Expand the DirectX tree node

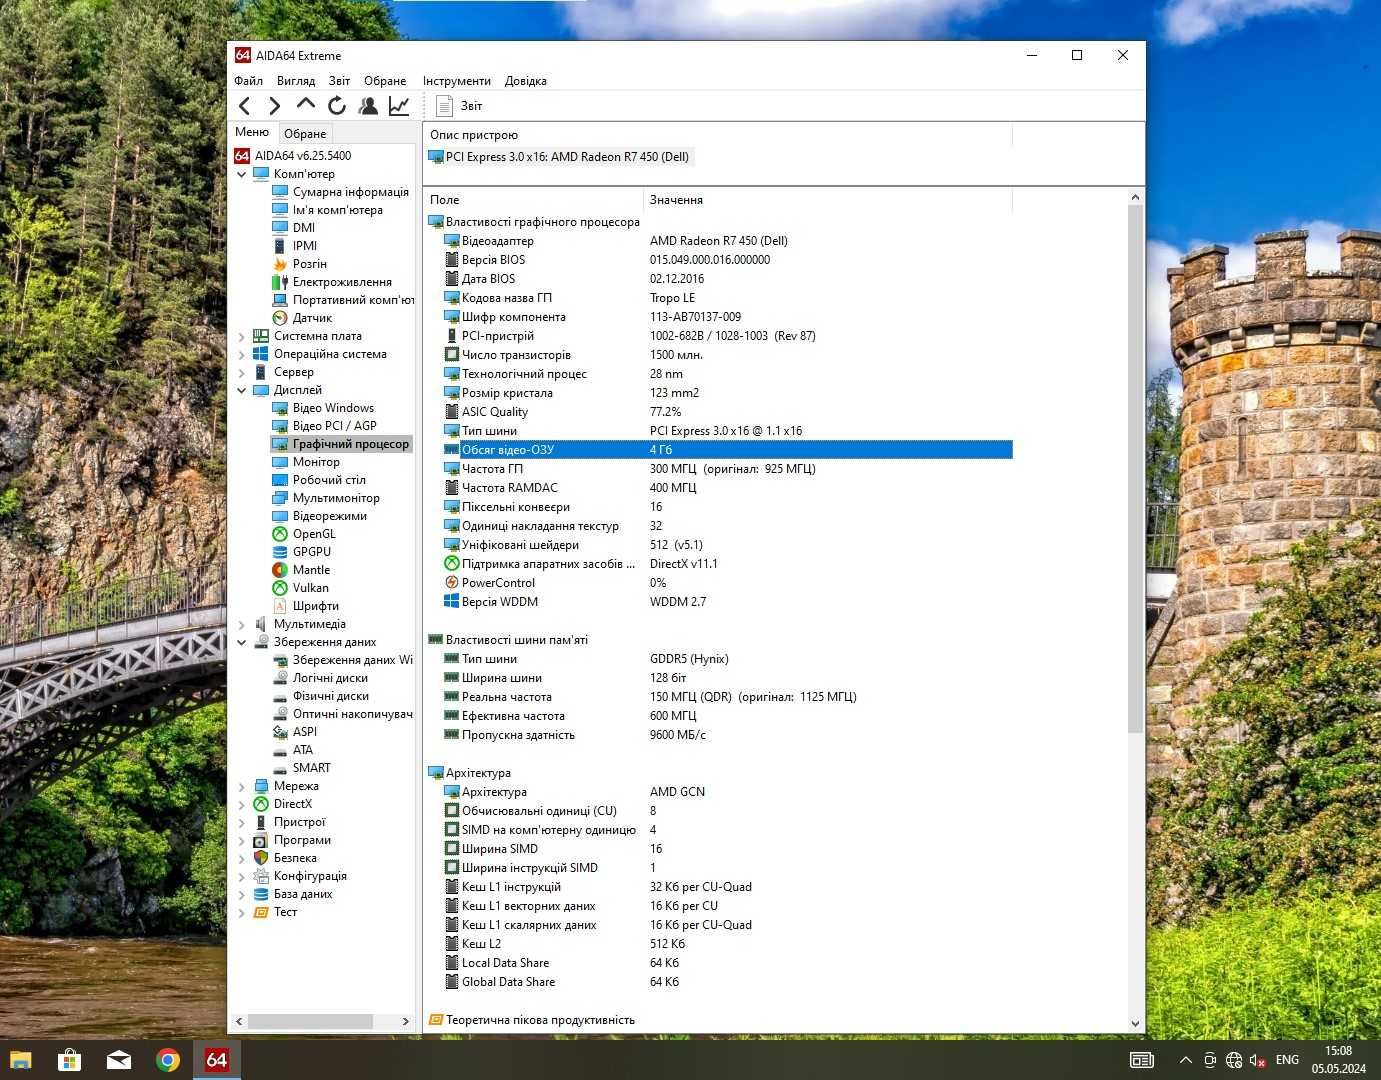(242, 804)
